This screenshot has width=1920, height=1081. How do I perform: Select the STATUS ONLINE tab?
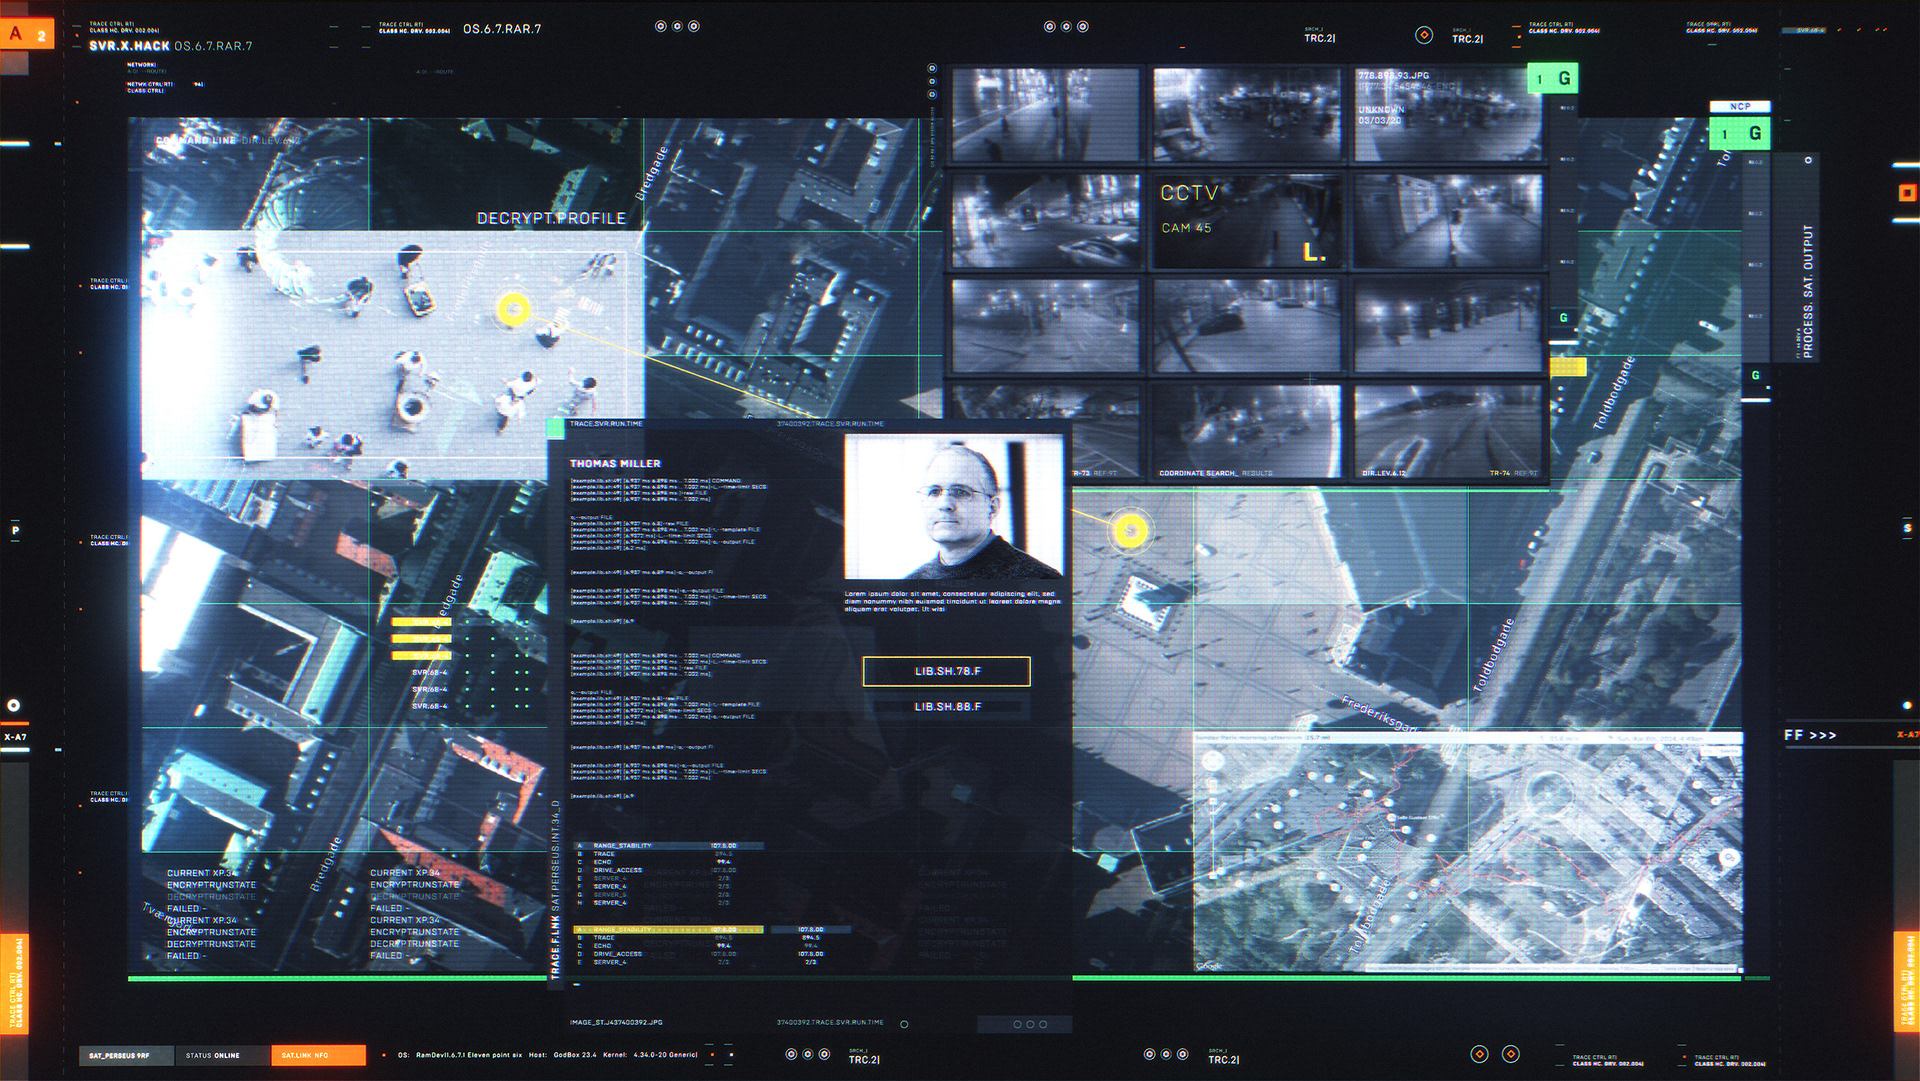pos(222,1055)
